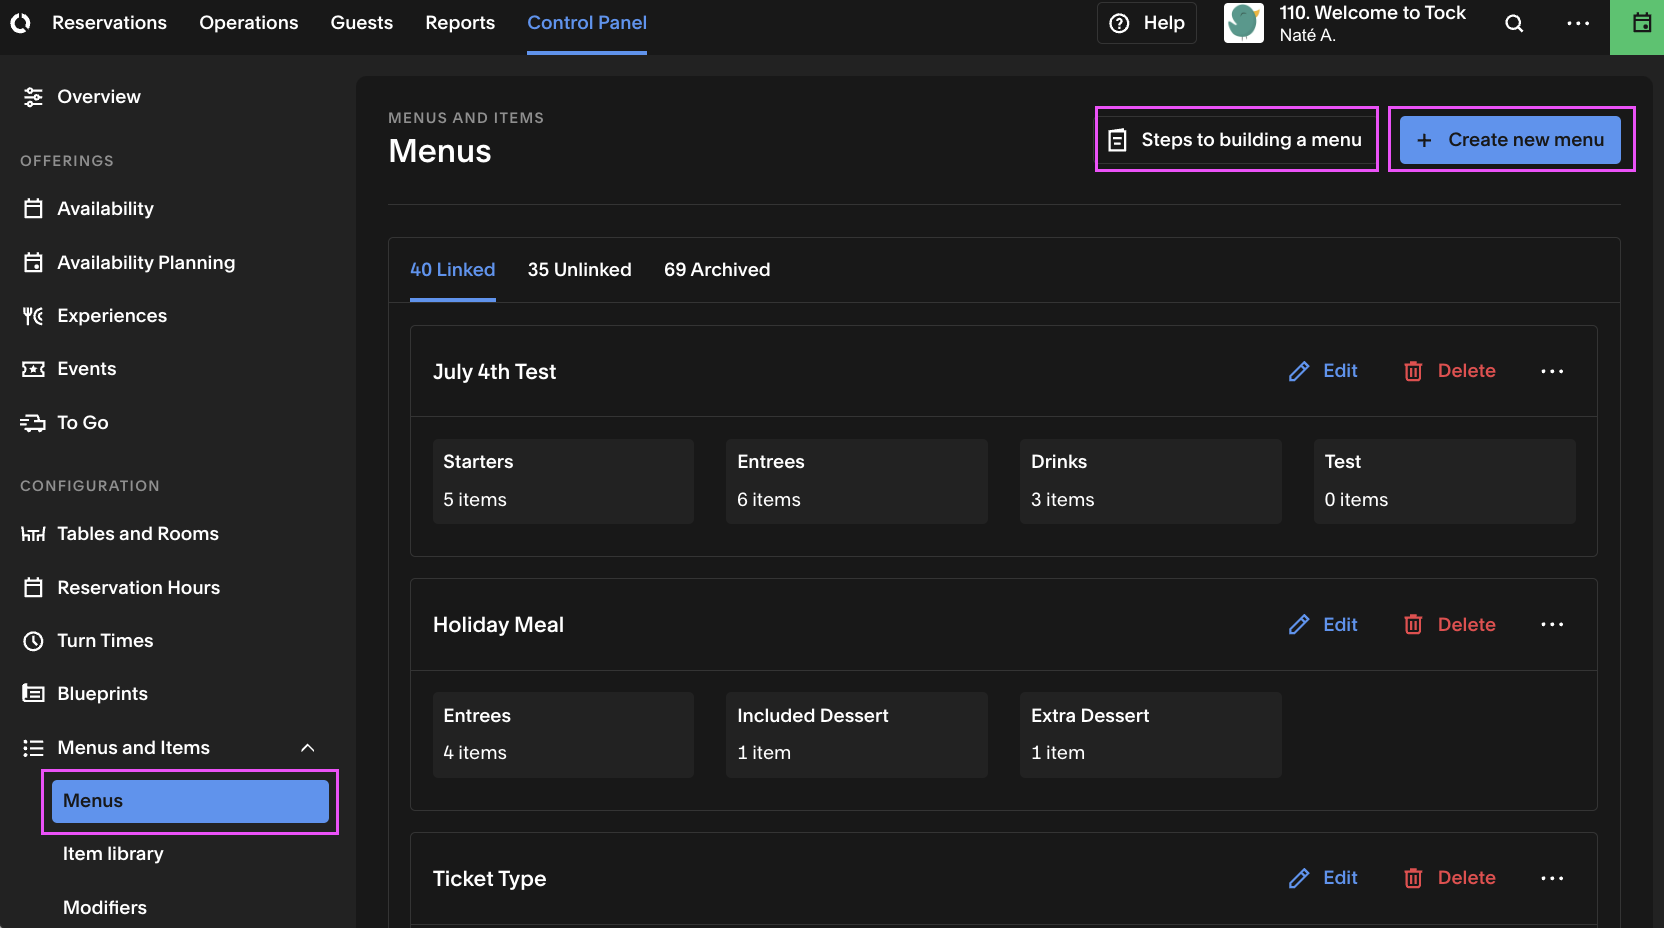This screenshot has width=1664, height=928.
Task: Open the green calendar icon at top right
Action: (x=1641, y=23)
